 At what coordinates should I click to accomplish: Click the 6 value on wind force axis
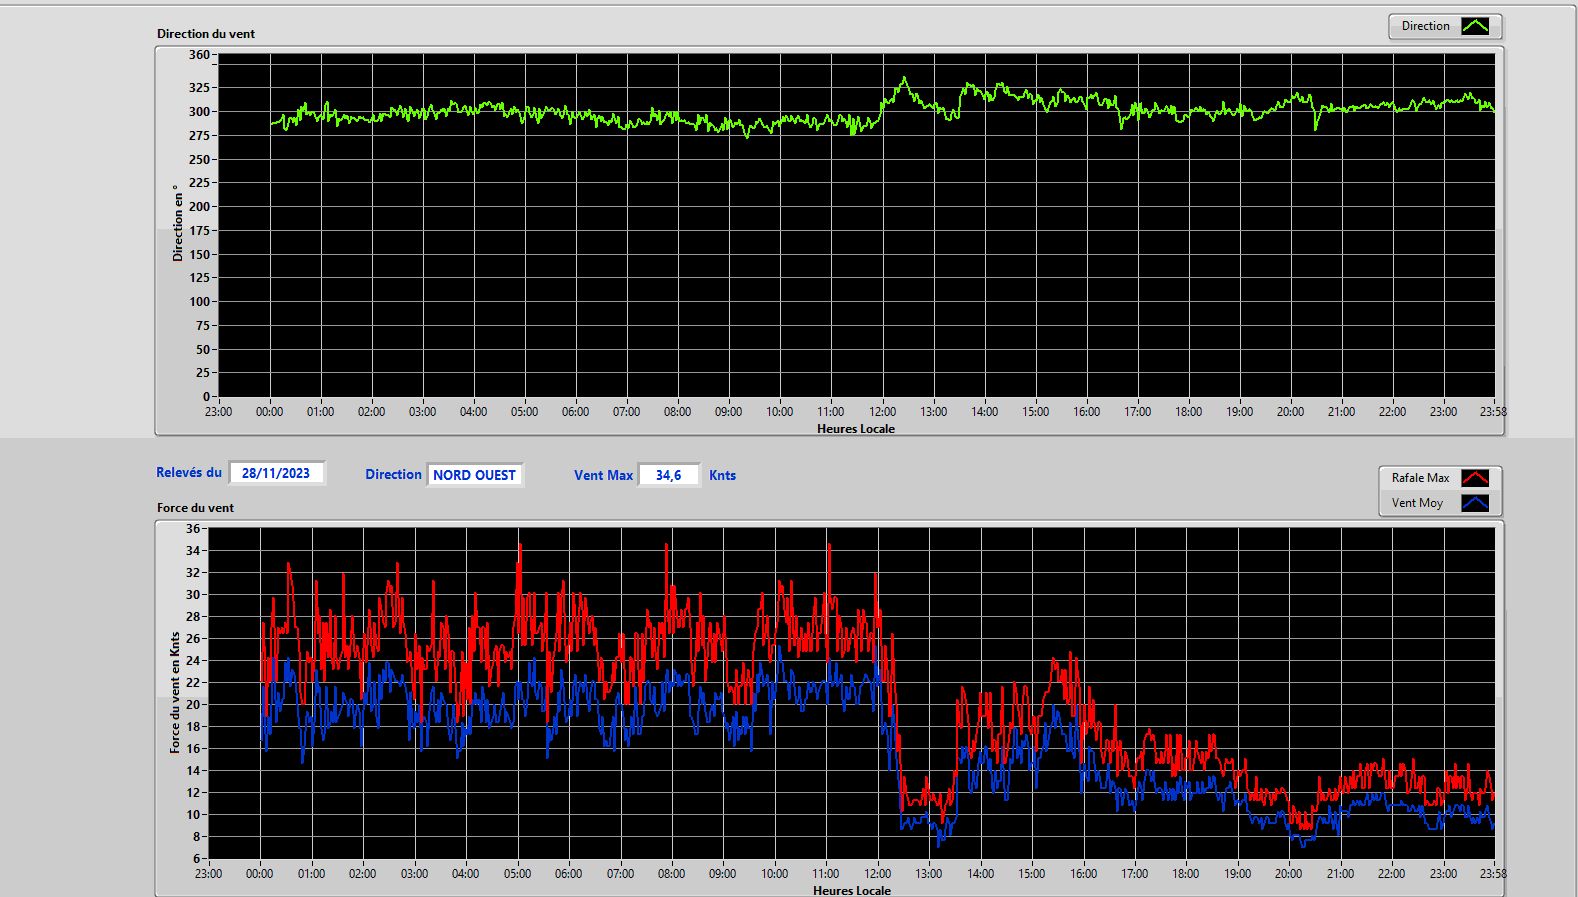[x=197, y=859]
